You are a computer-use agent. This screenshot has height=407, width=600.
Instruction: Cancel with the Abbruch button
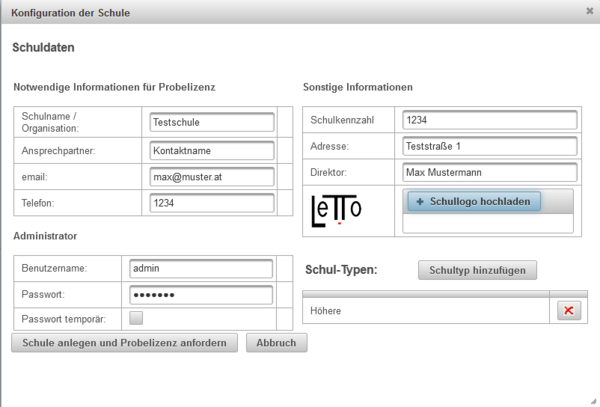coord(277,343)
